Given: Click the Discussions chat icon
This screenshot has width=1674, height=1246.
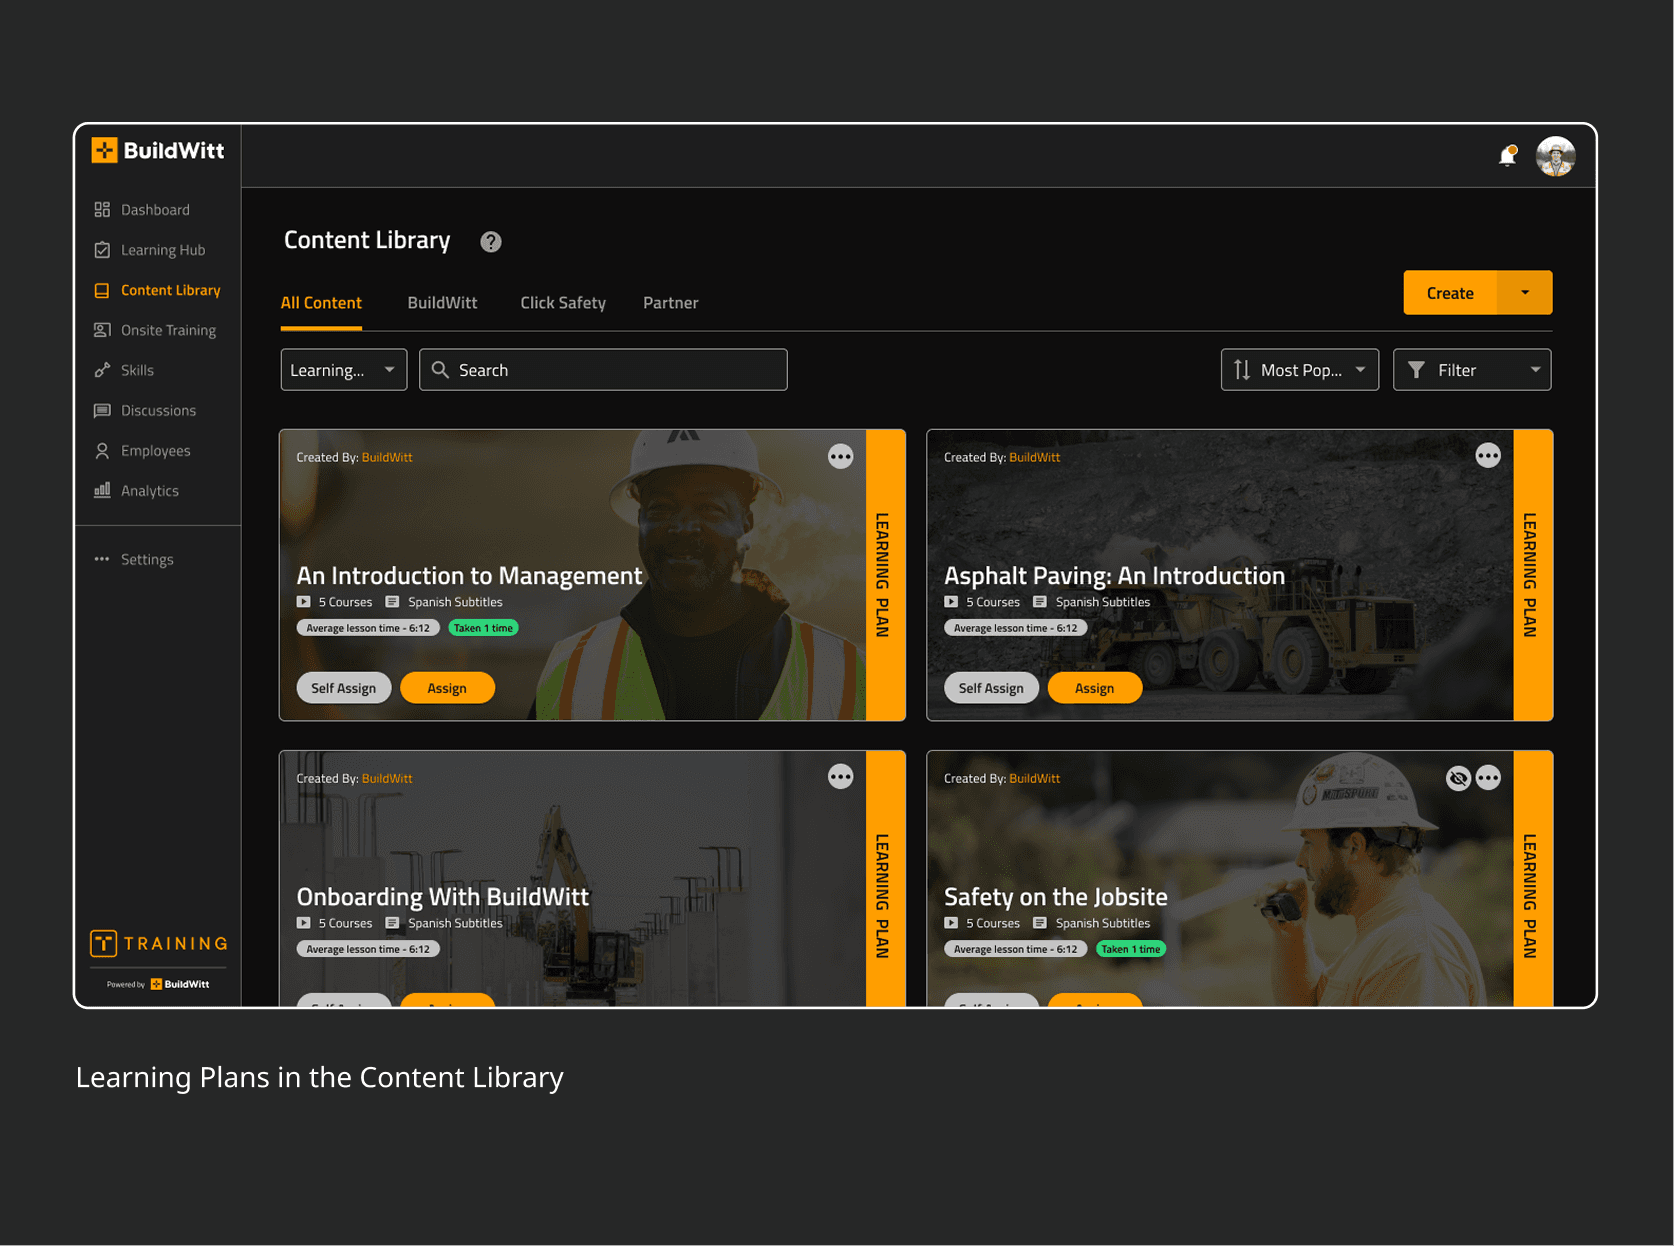Looking at the screenshot, I should tap(102, 410).
